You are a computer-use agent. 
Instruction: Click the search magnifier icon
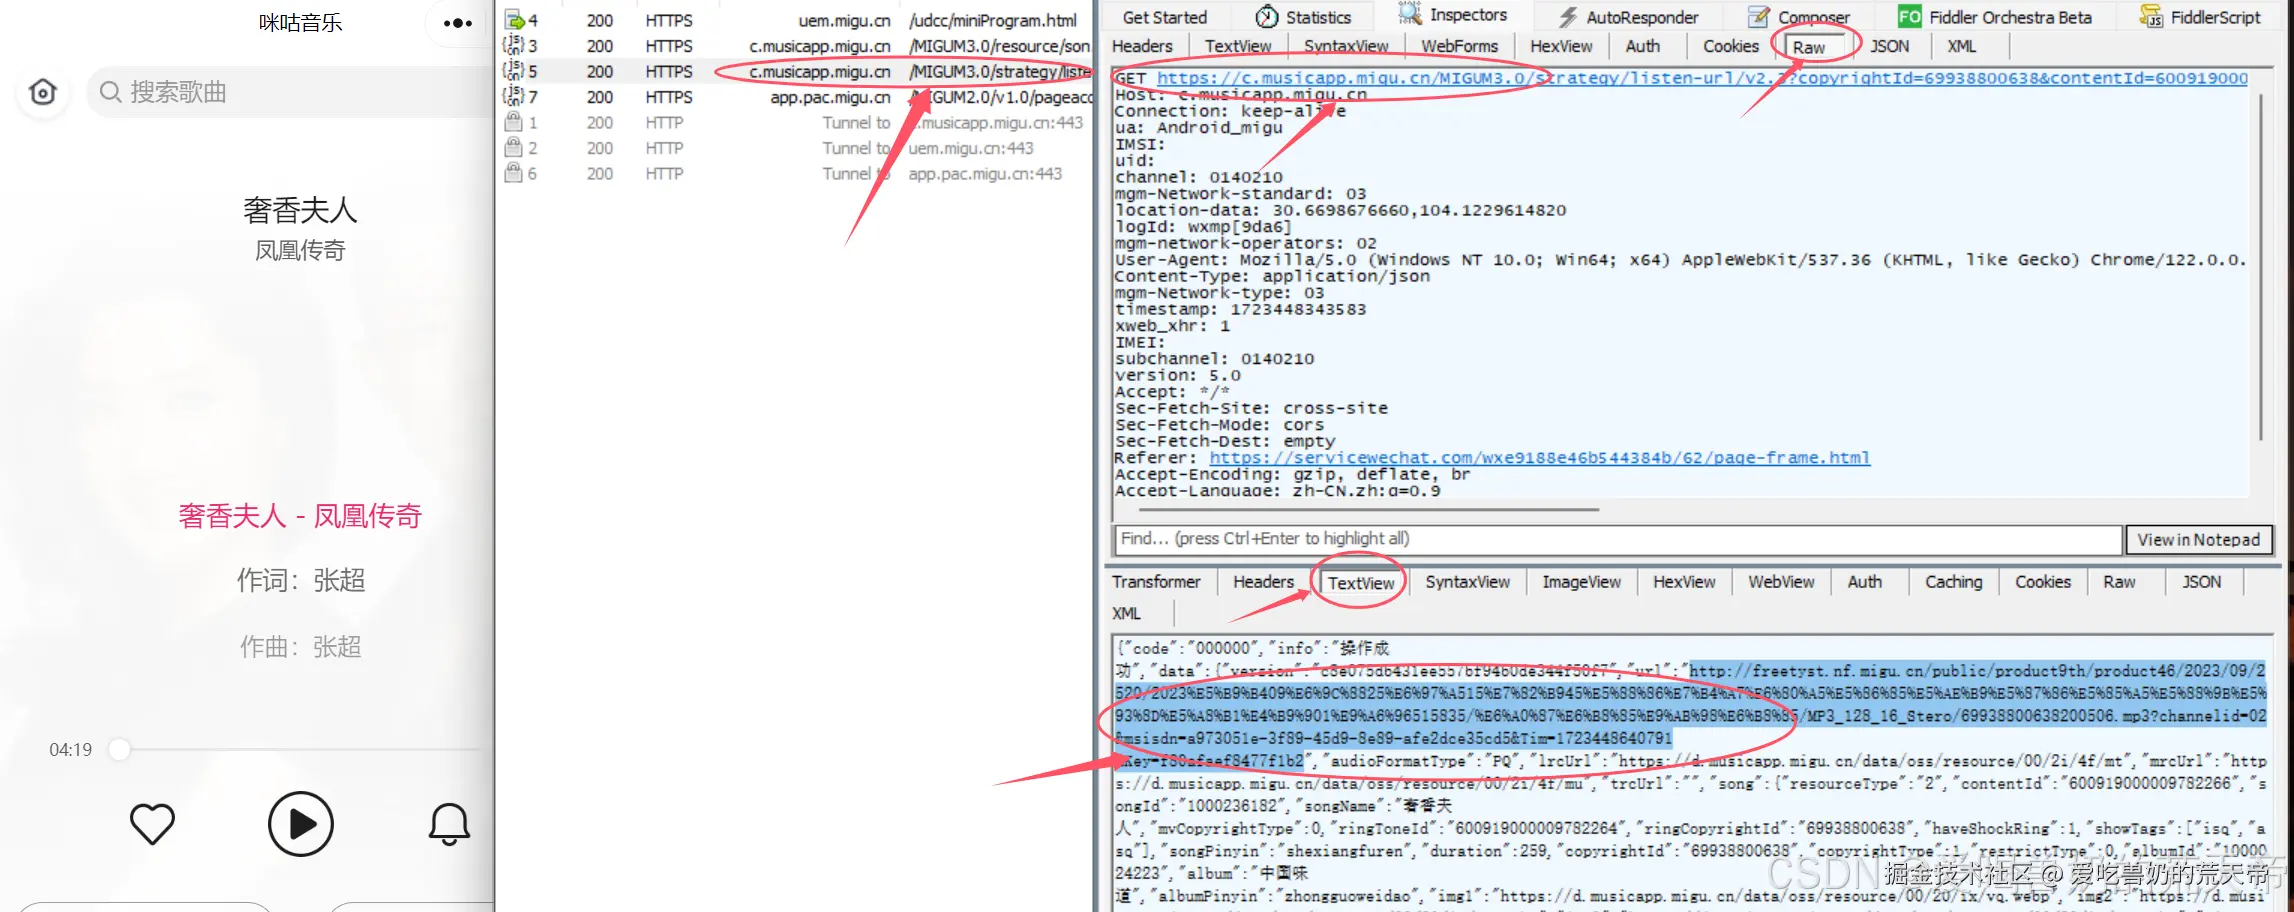110,93
